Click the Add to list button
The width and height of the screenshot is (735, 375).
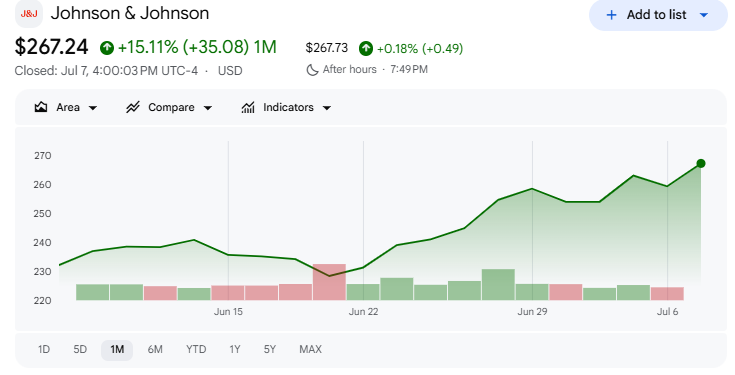(658, 15)
